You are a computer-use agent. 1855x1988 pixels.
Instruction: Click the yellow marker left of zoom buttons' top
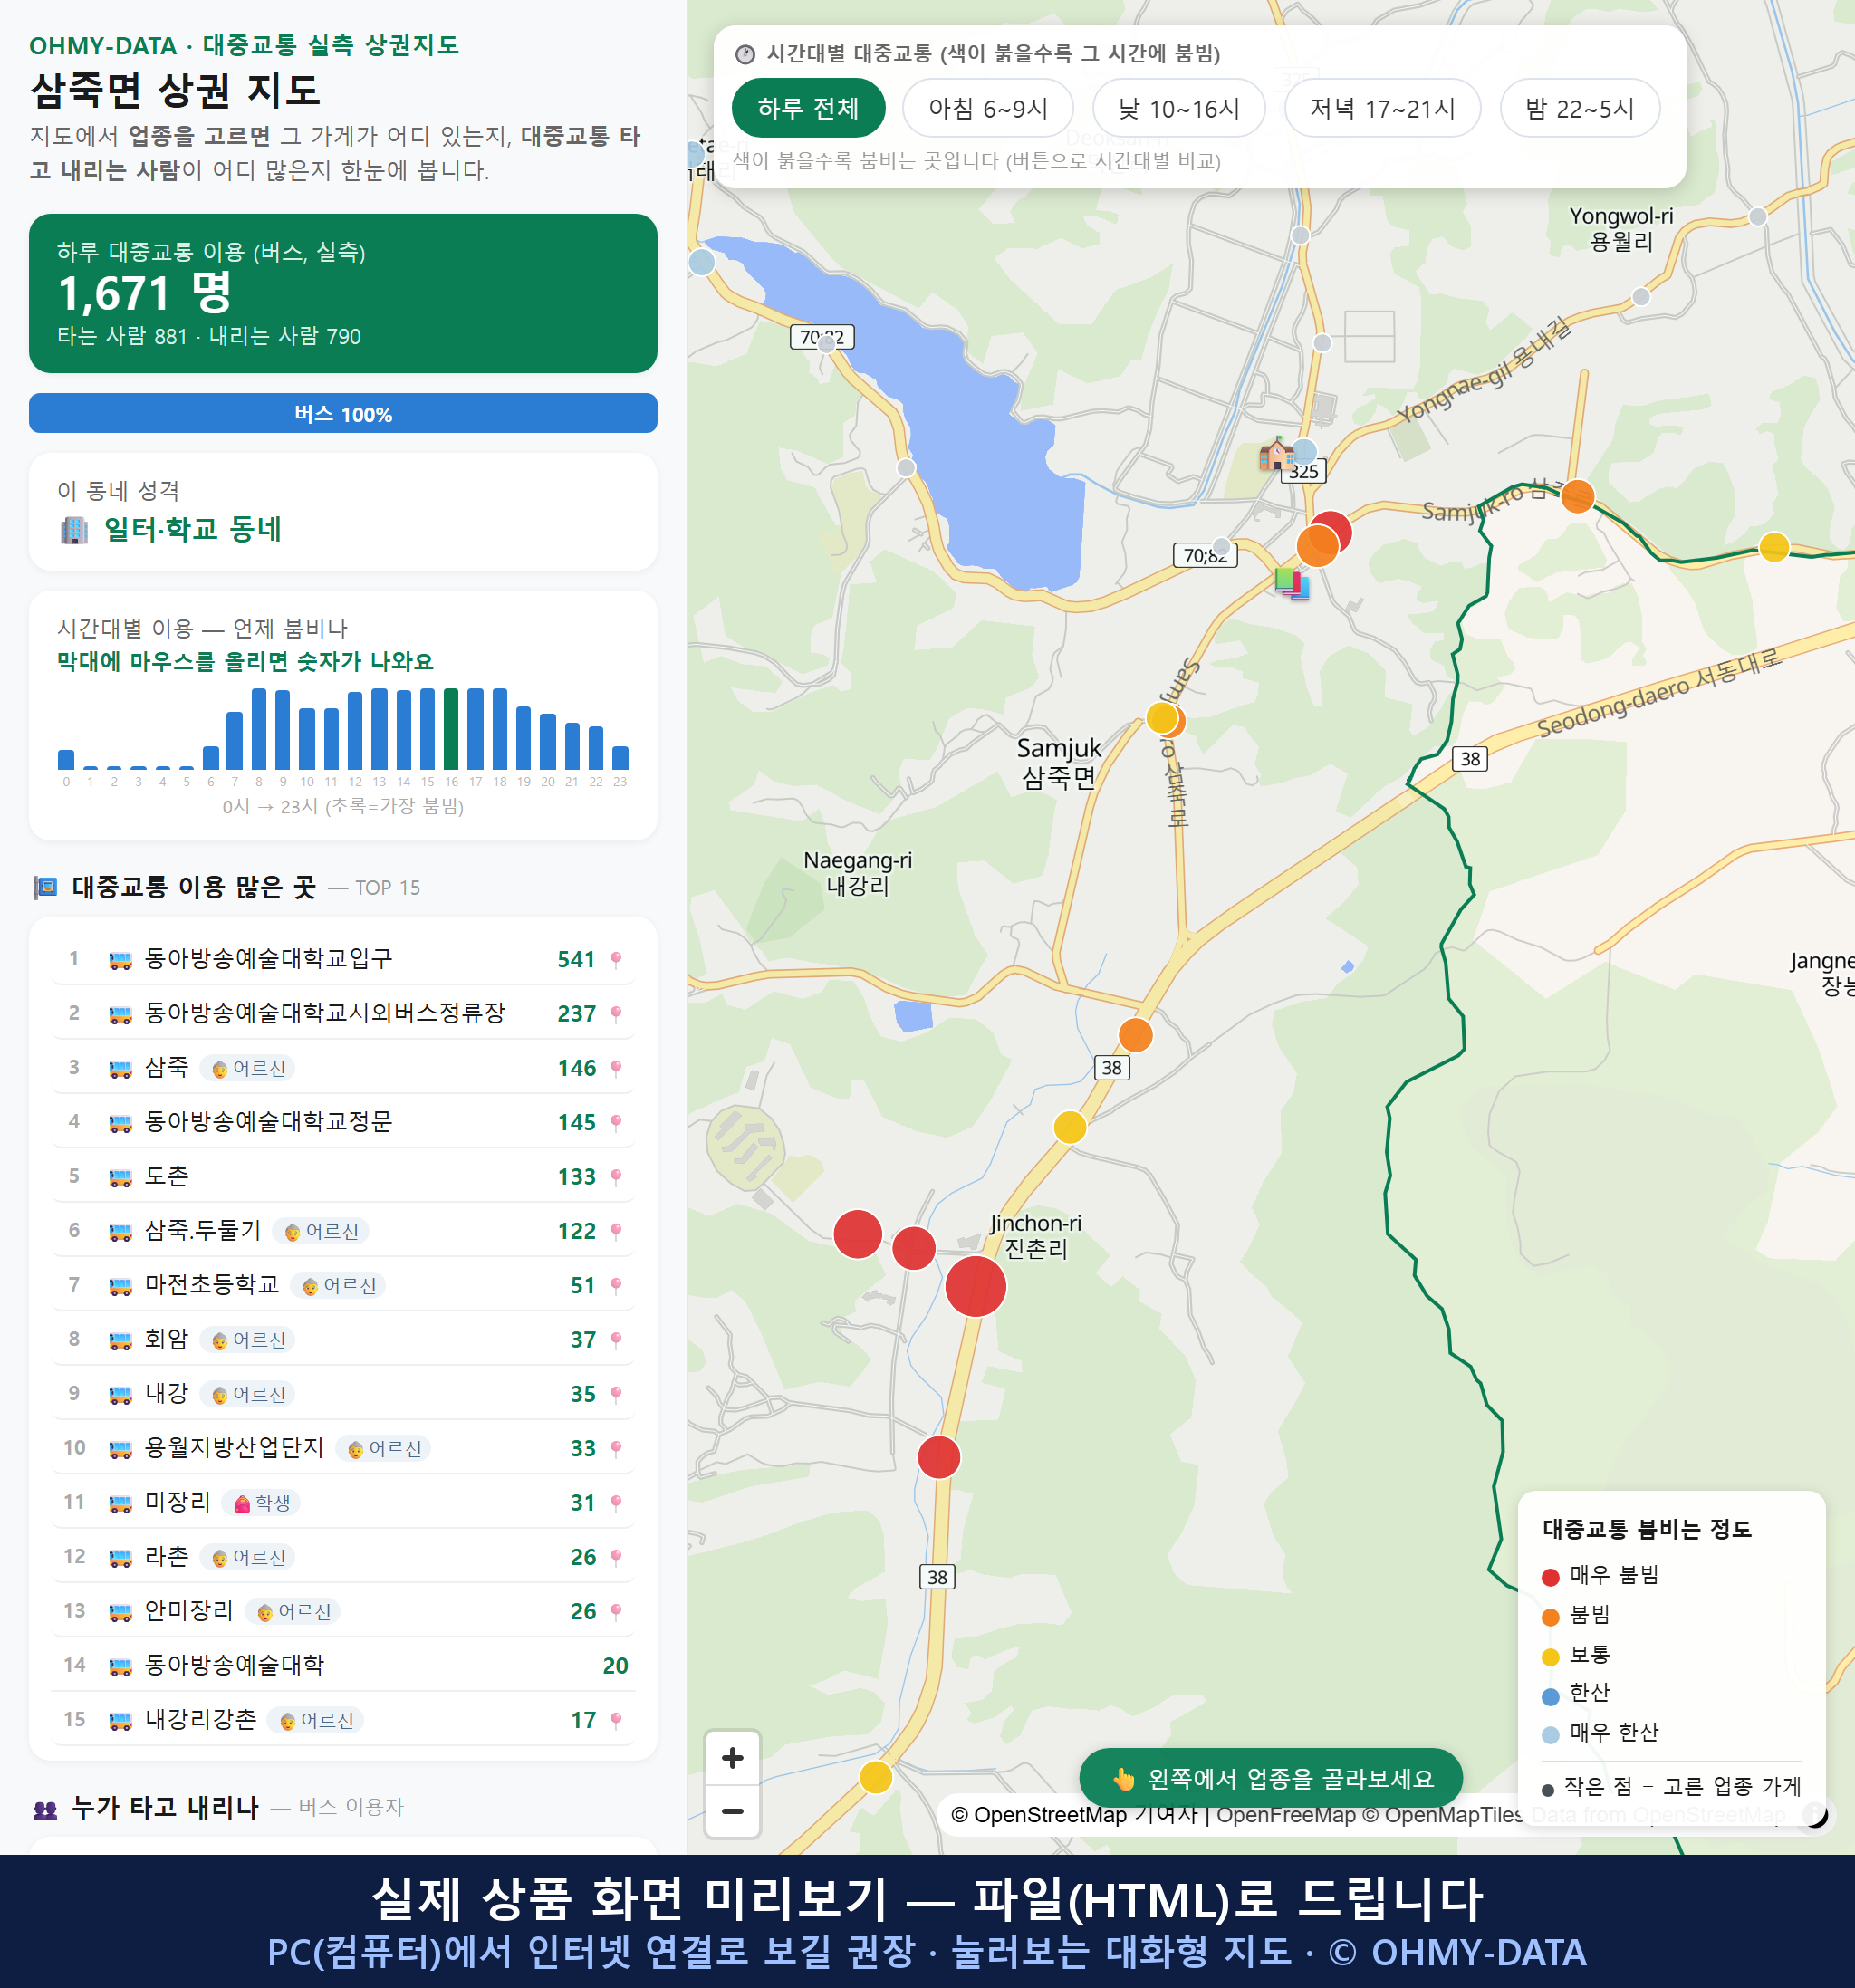click(876, 1777)
